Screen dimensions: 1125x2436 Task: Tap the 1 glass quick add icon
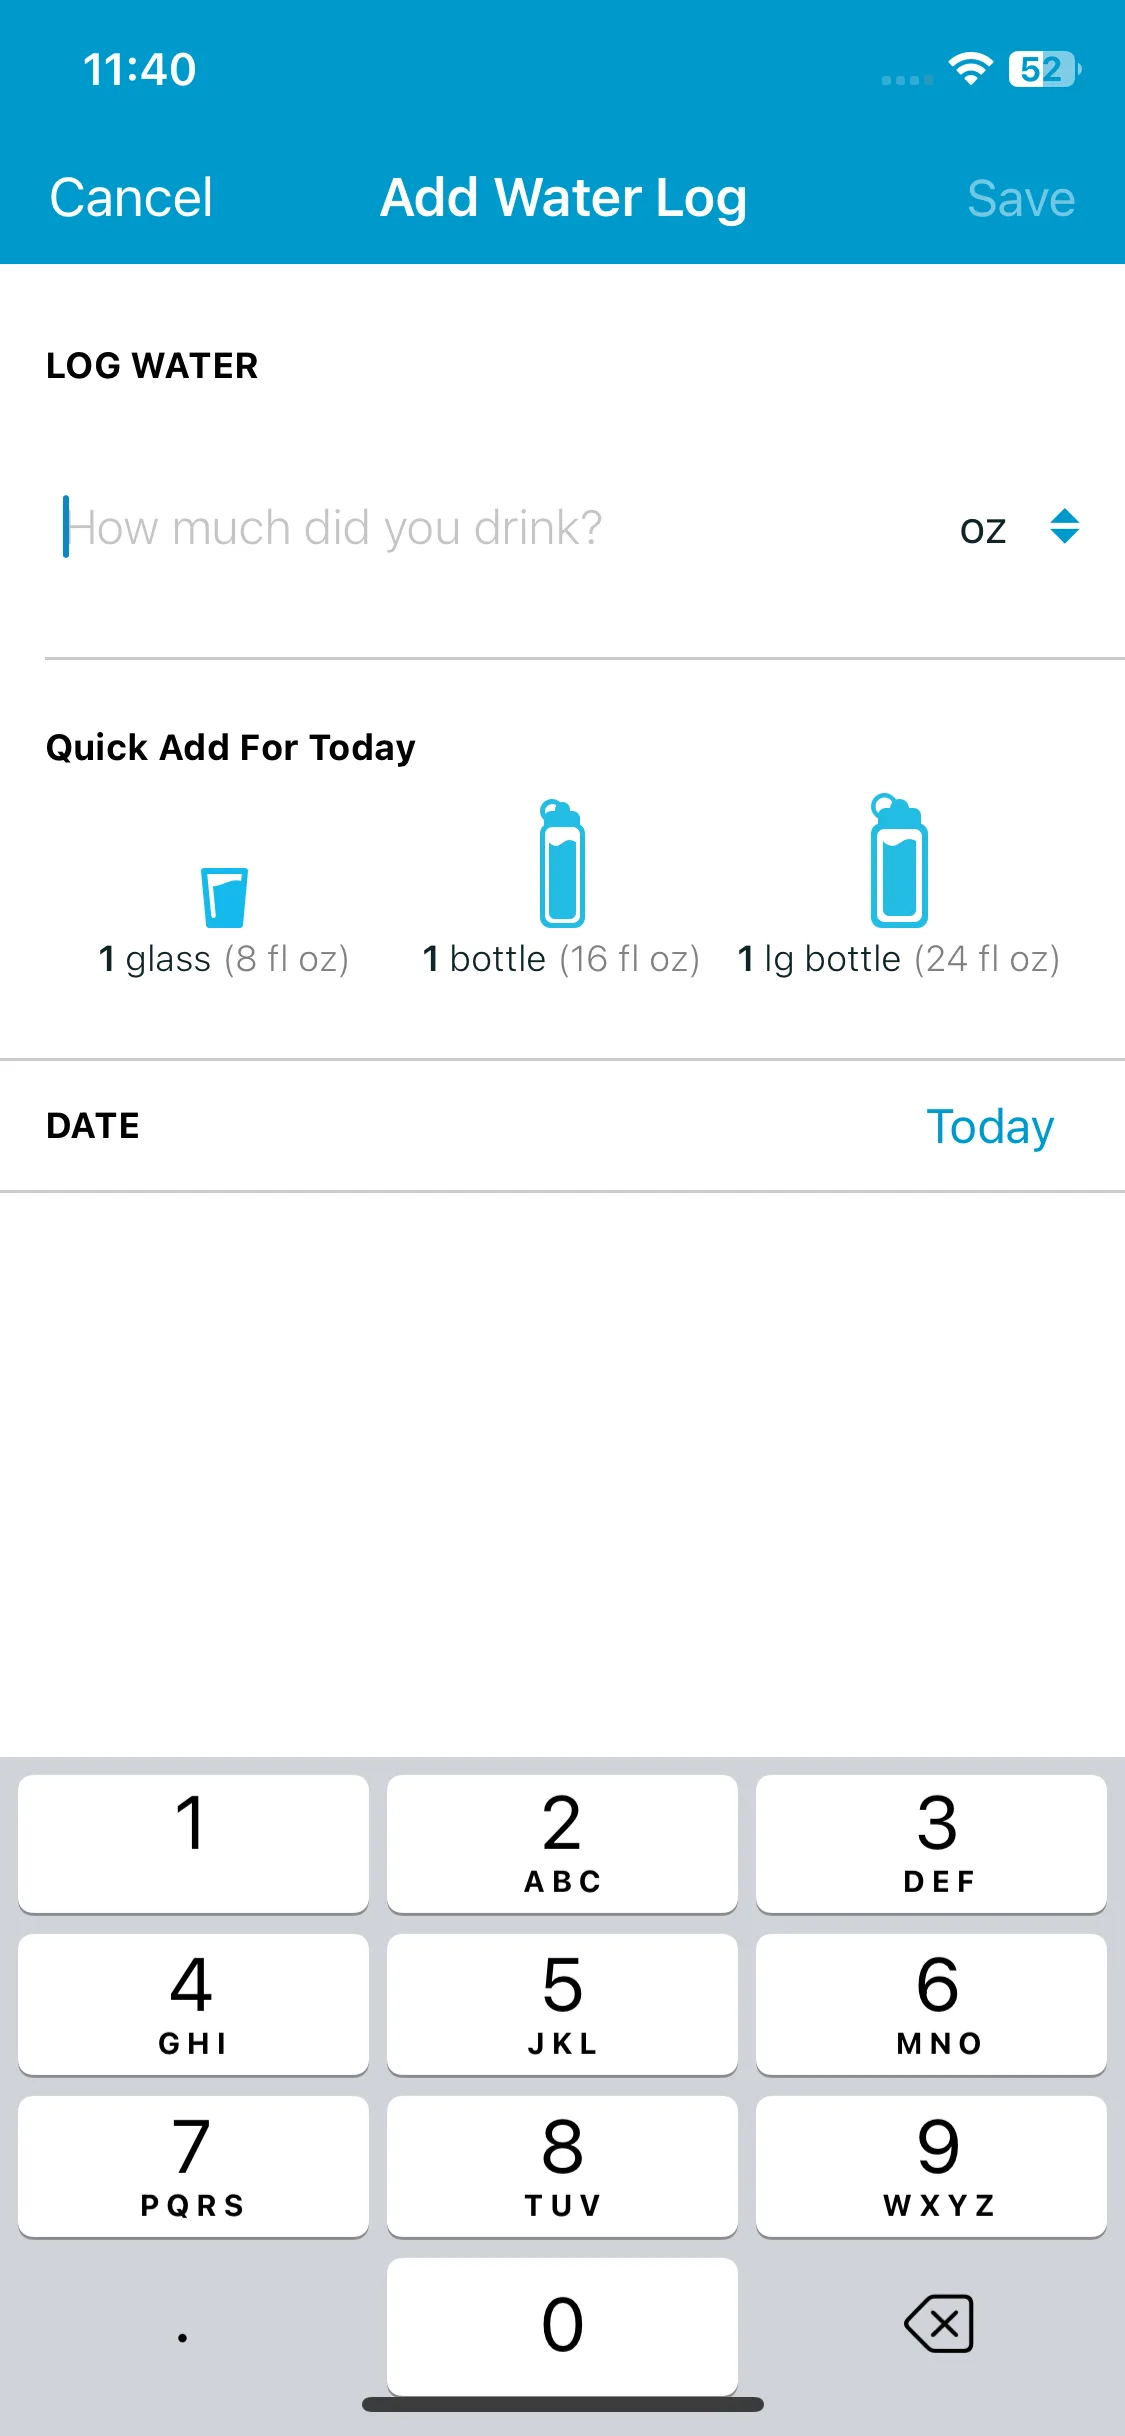tap(224, 897)
